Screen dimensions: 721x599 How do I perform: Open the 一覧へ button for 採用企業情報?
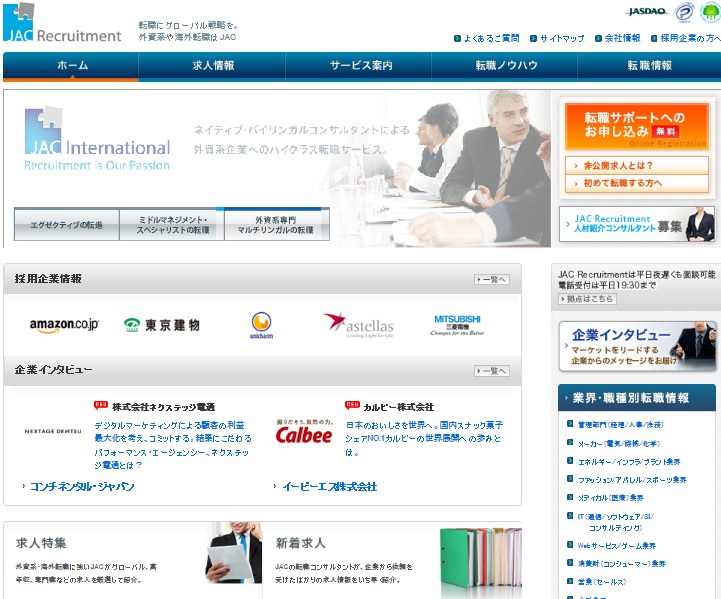pos(491,280)
